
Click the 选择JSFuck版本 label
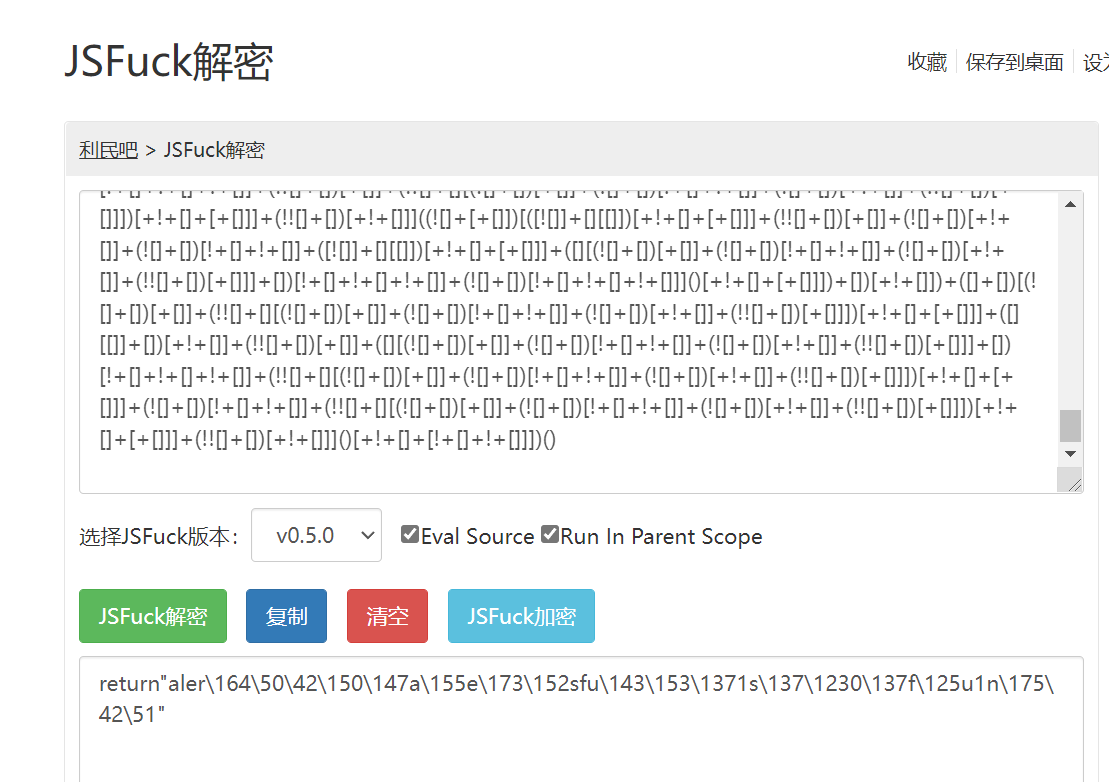(x=158, y=537)
